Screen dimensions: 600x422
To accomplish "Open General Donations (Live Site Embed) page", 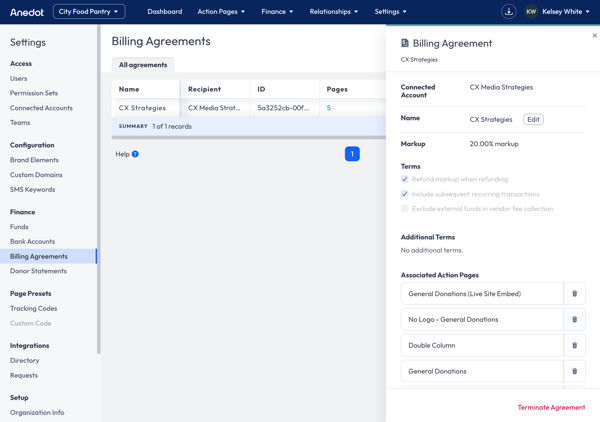I will click(x=482, y=293).
